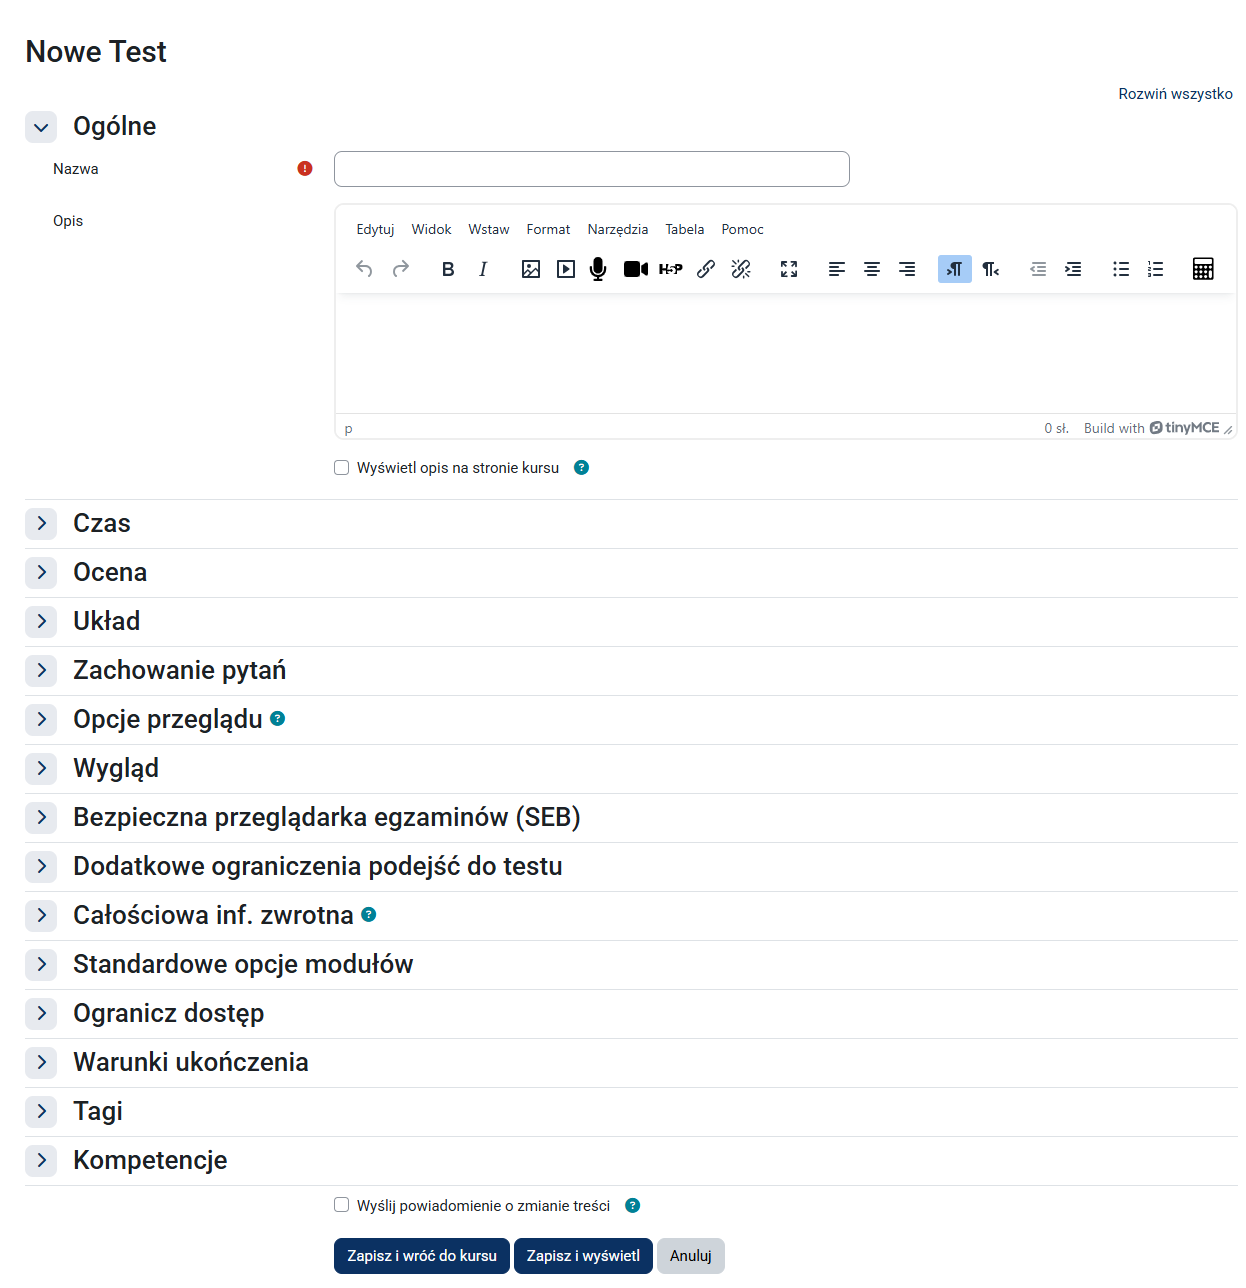Image resolution: width=1246 pixels, height=1288 pixels.
Task: Enable 'Wyślij powiadomienie o zmianie treści'
Action: [x=341, y=1205]
